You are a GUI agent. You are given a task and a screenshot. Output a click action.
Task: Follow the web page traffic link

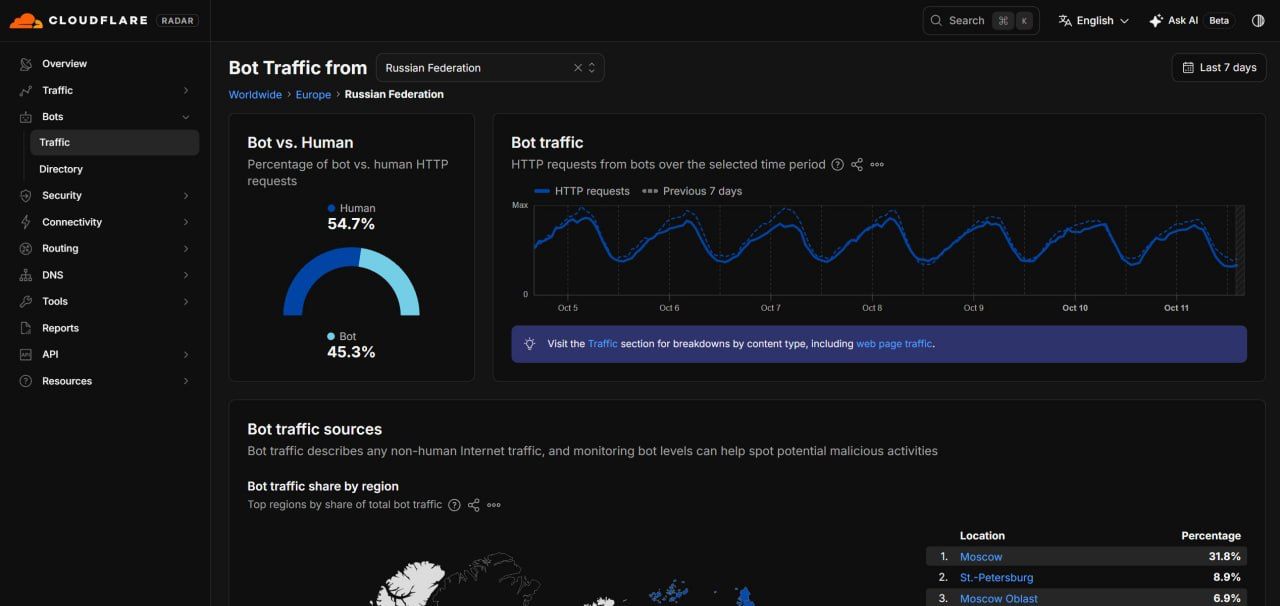[x=894, y=344]
